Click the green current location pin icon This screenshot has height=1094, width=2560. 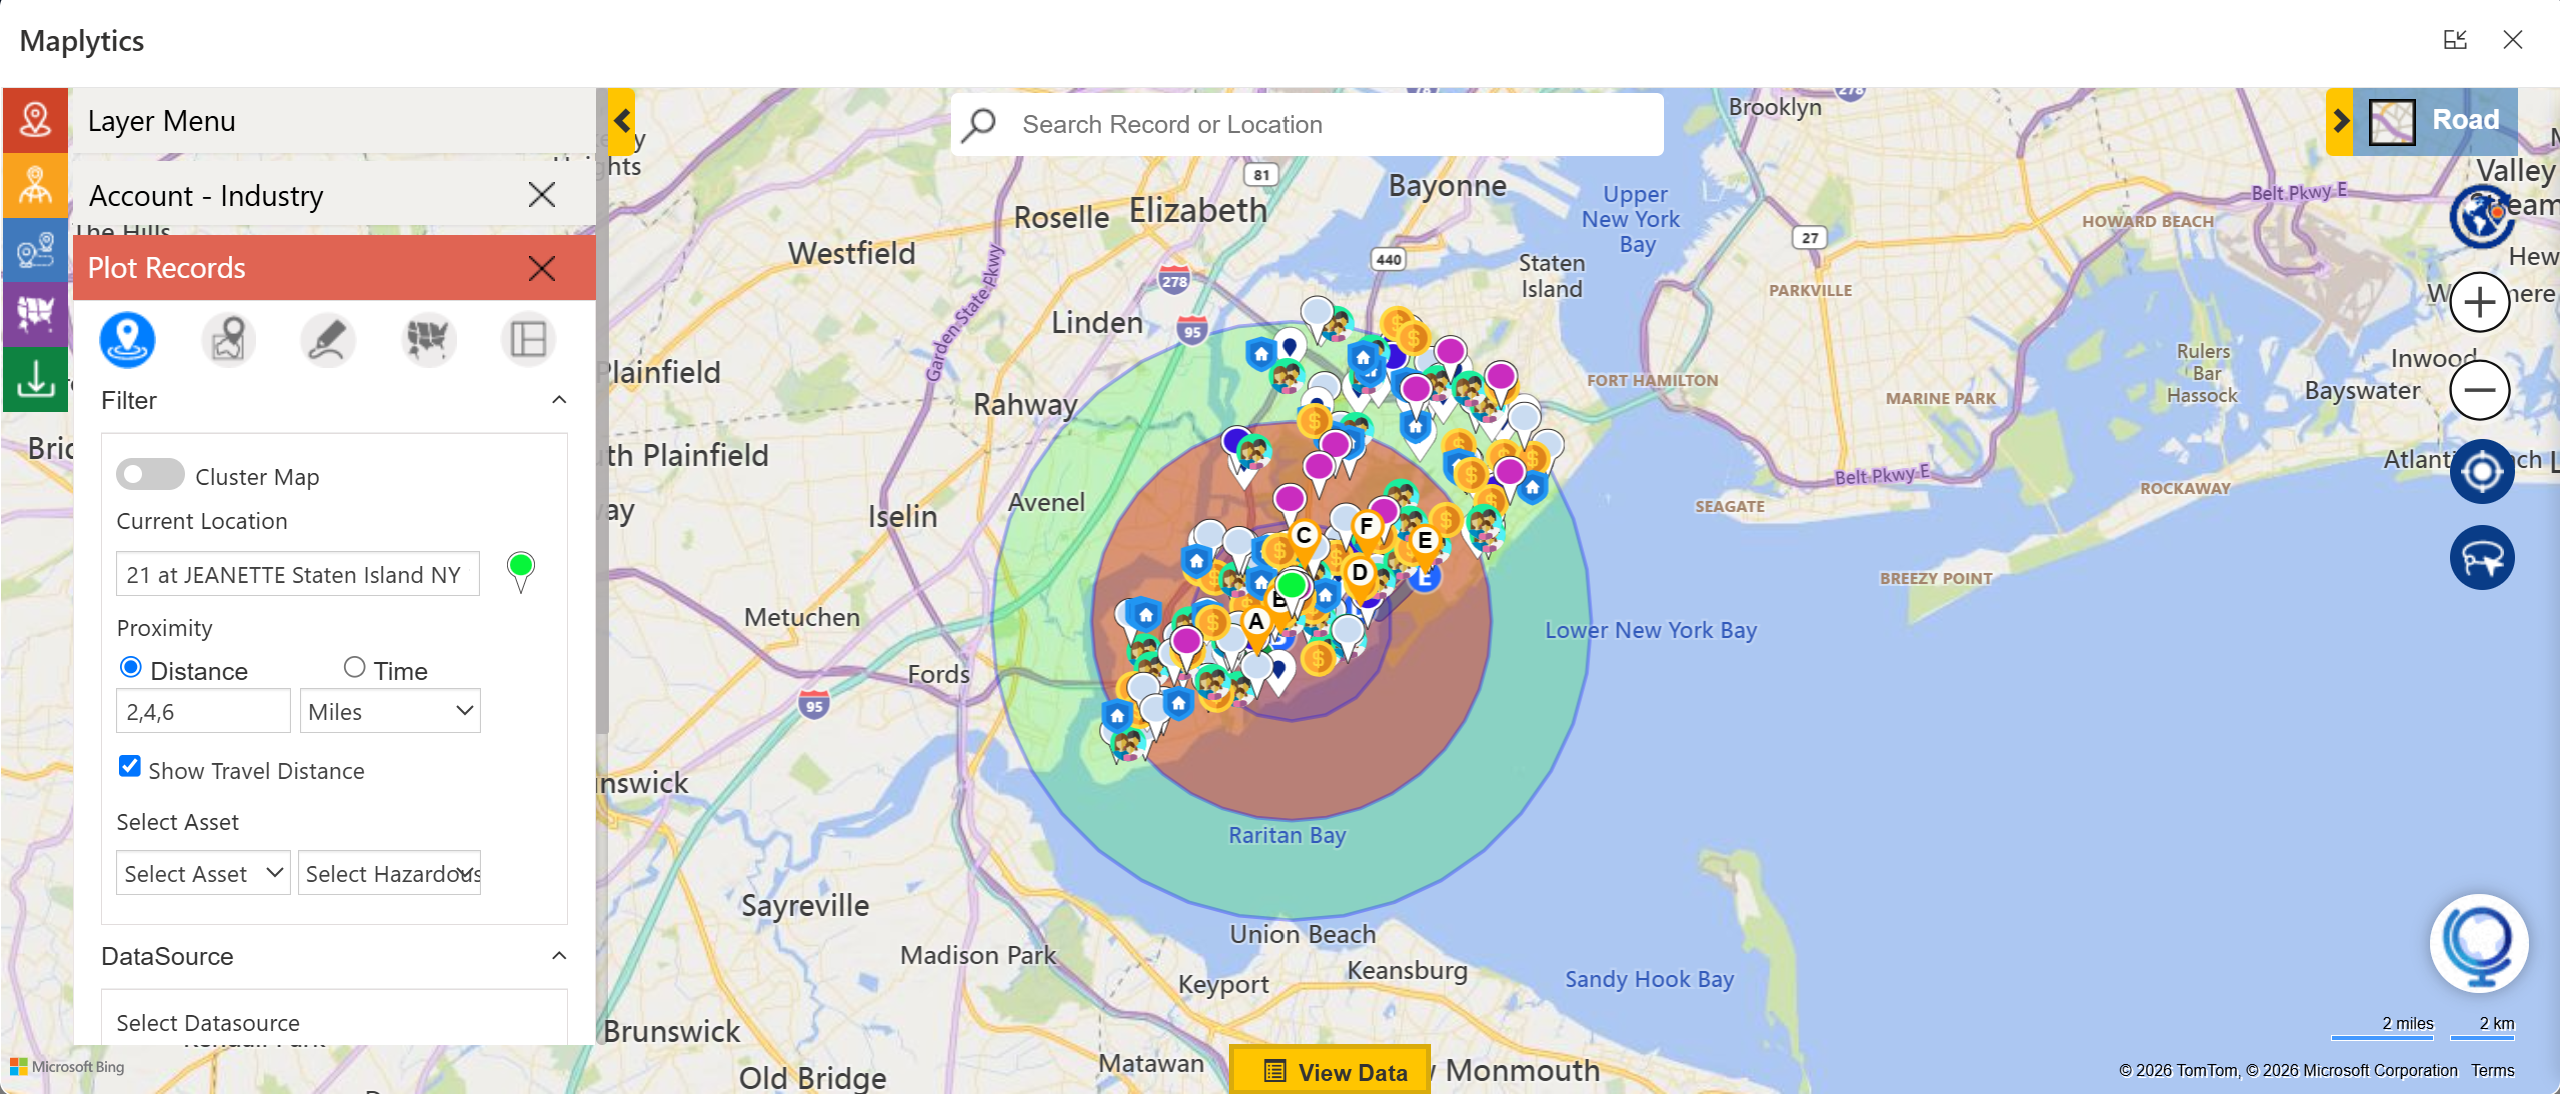coord(520,571)
